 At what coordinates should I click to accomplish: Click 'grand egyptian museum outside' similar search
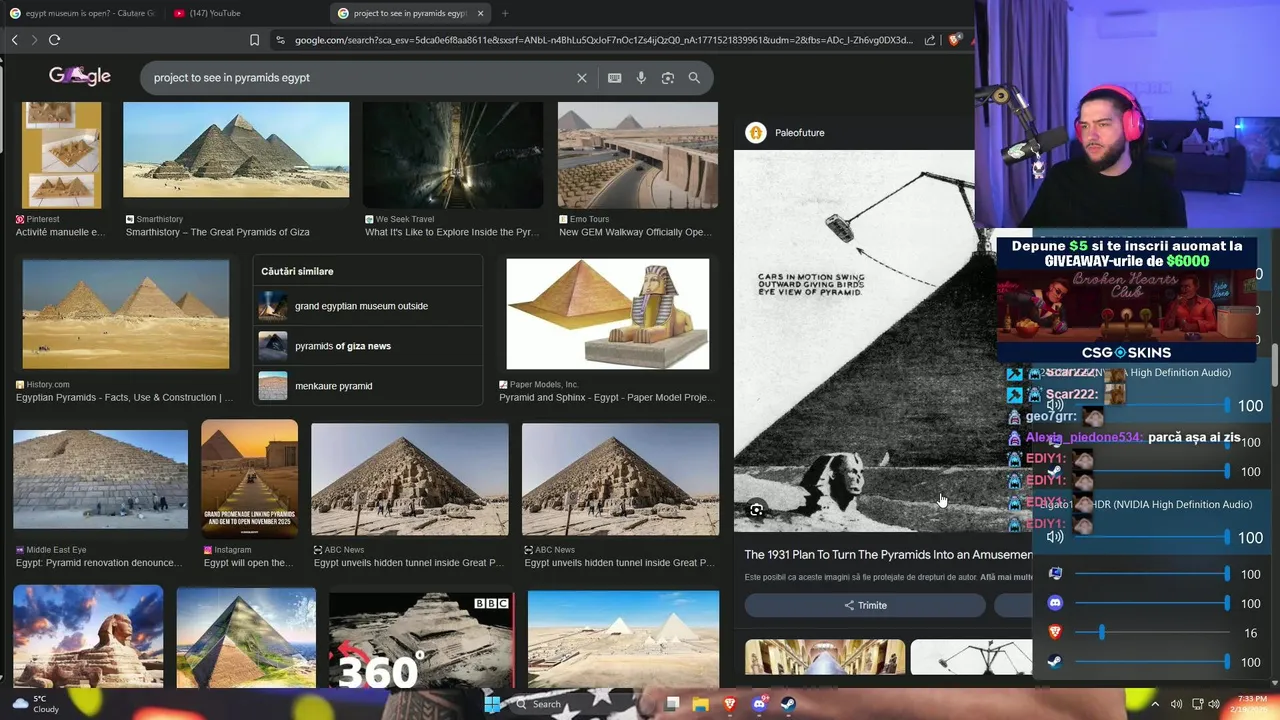click(x=368, y=306)
